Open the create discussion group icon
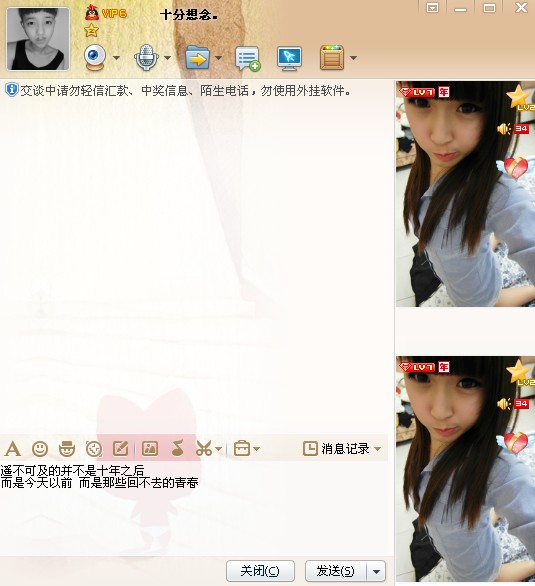The image size is (535, 586). point(247,58)
